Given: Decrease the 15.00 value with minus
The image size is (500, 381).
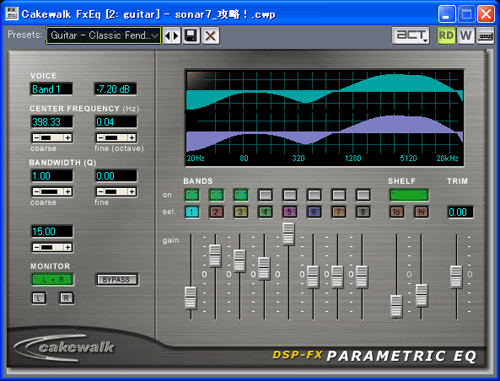Looking at the screenshot, I should (36, 247).
